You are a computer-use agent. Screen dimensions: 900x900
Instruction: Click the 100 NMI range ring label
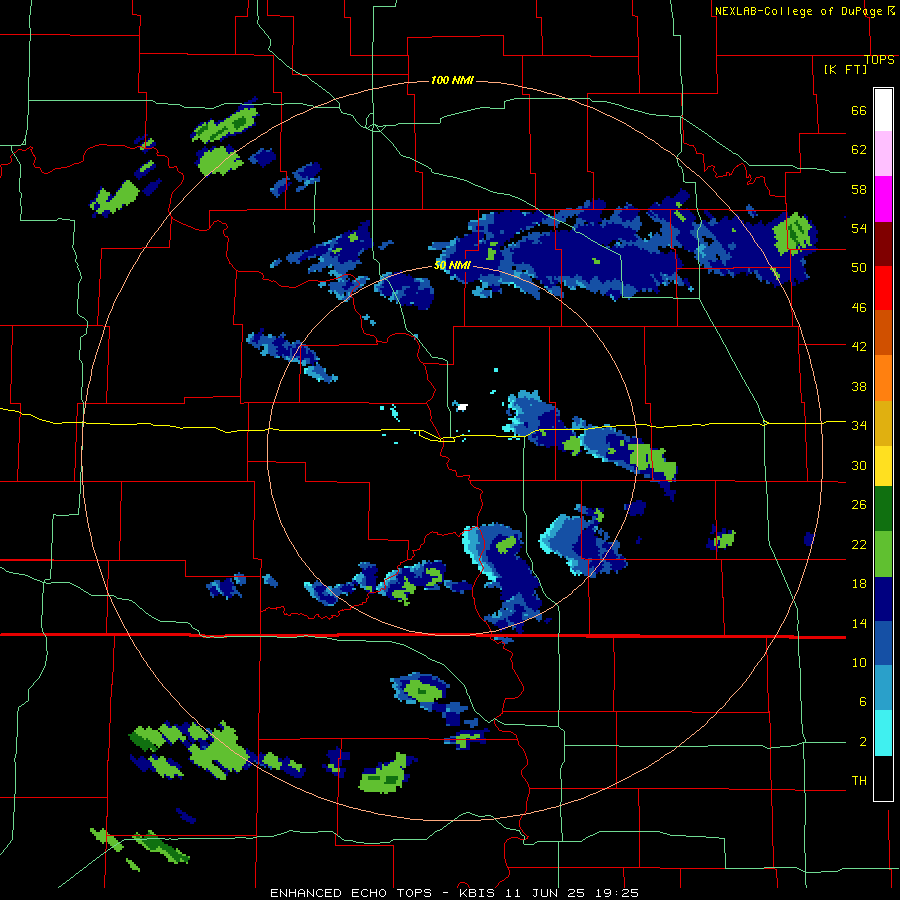point(452,80)
